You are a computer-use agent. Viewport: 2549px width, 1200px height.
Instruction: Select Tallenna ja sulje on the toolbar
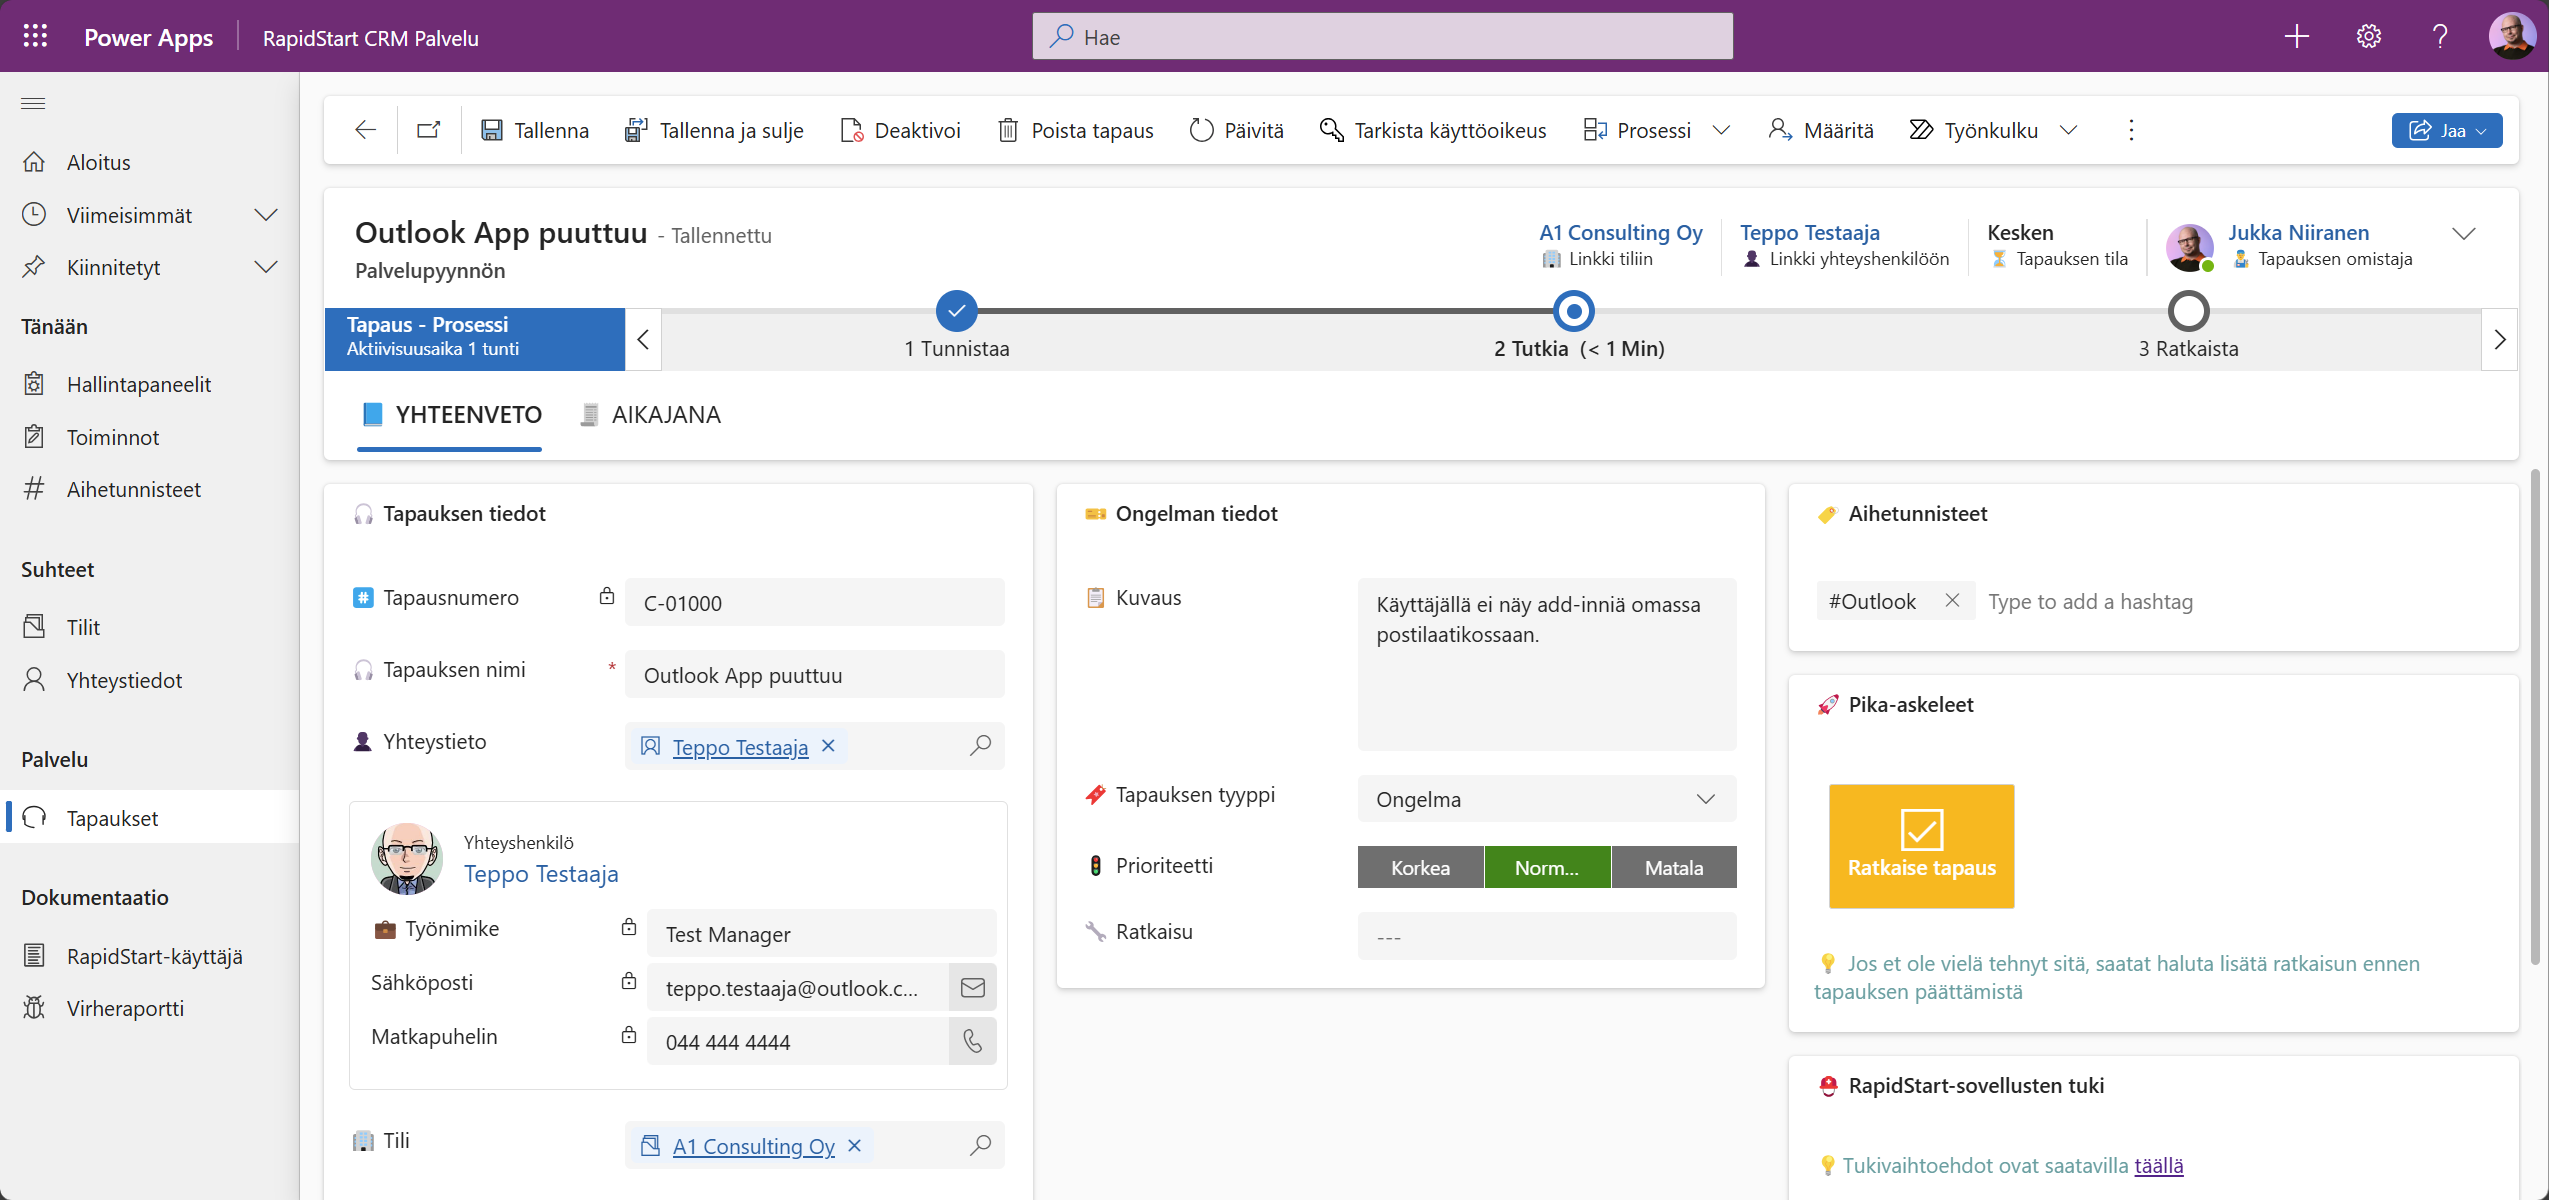714,129
